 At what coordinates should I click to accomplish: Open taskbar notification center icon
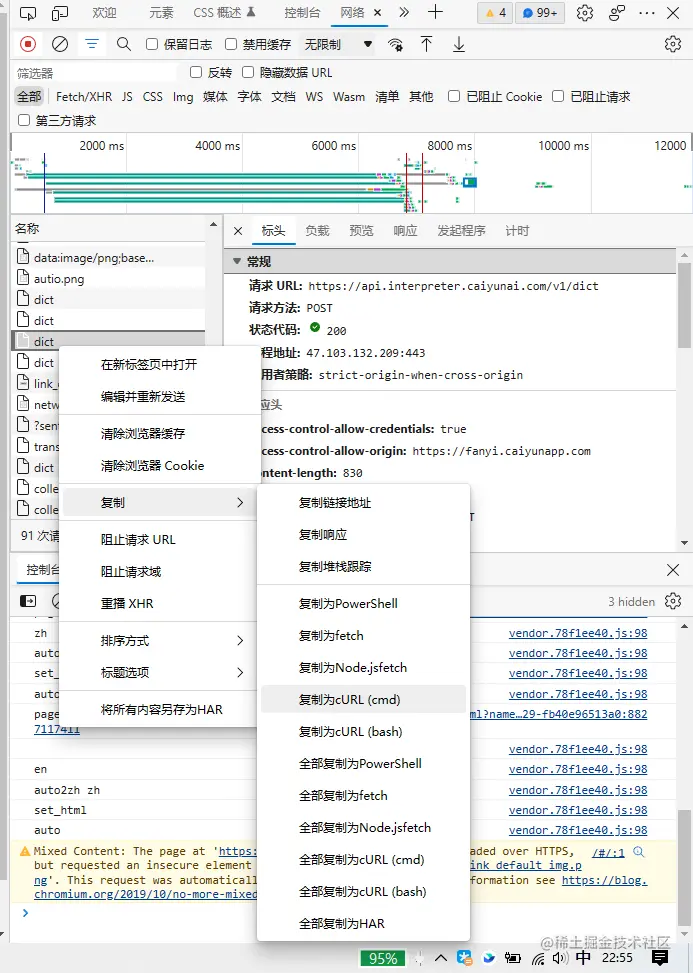[x=660, y=957]
